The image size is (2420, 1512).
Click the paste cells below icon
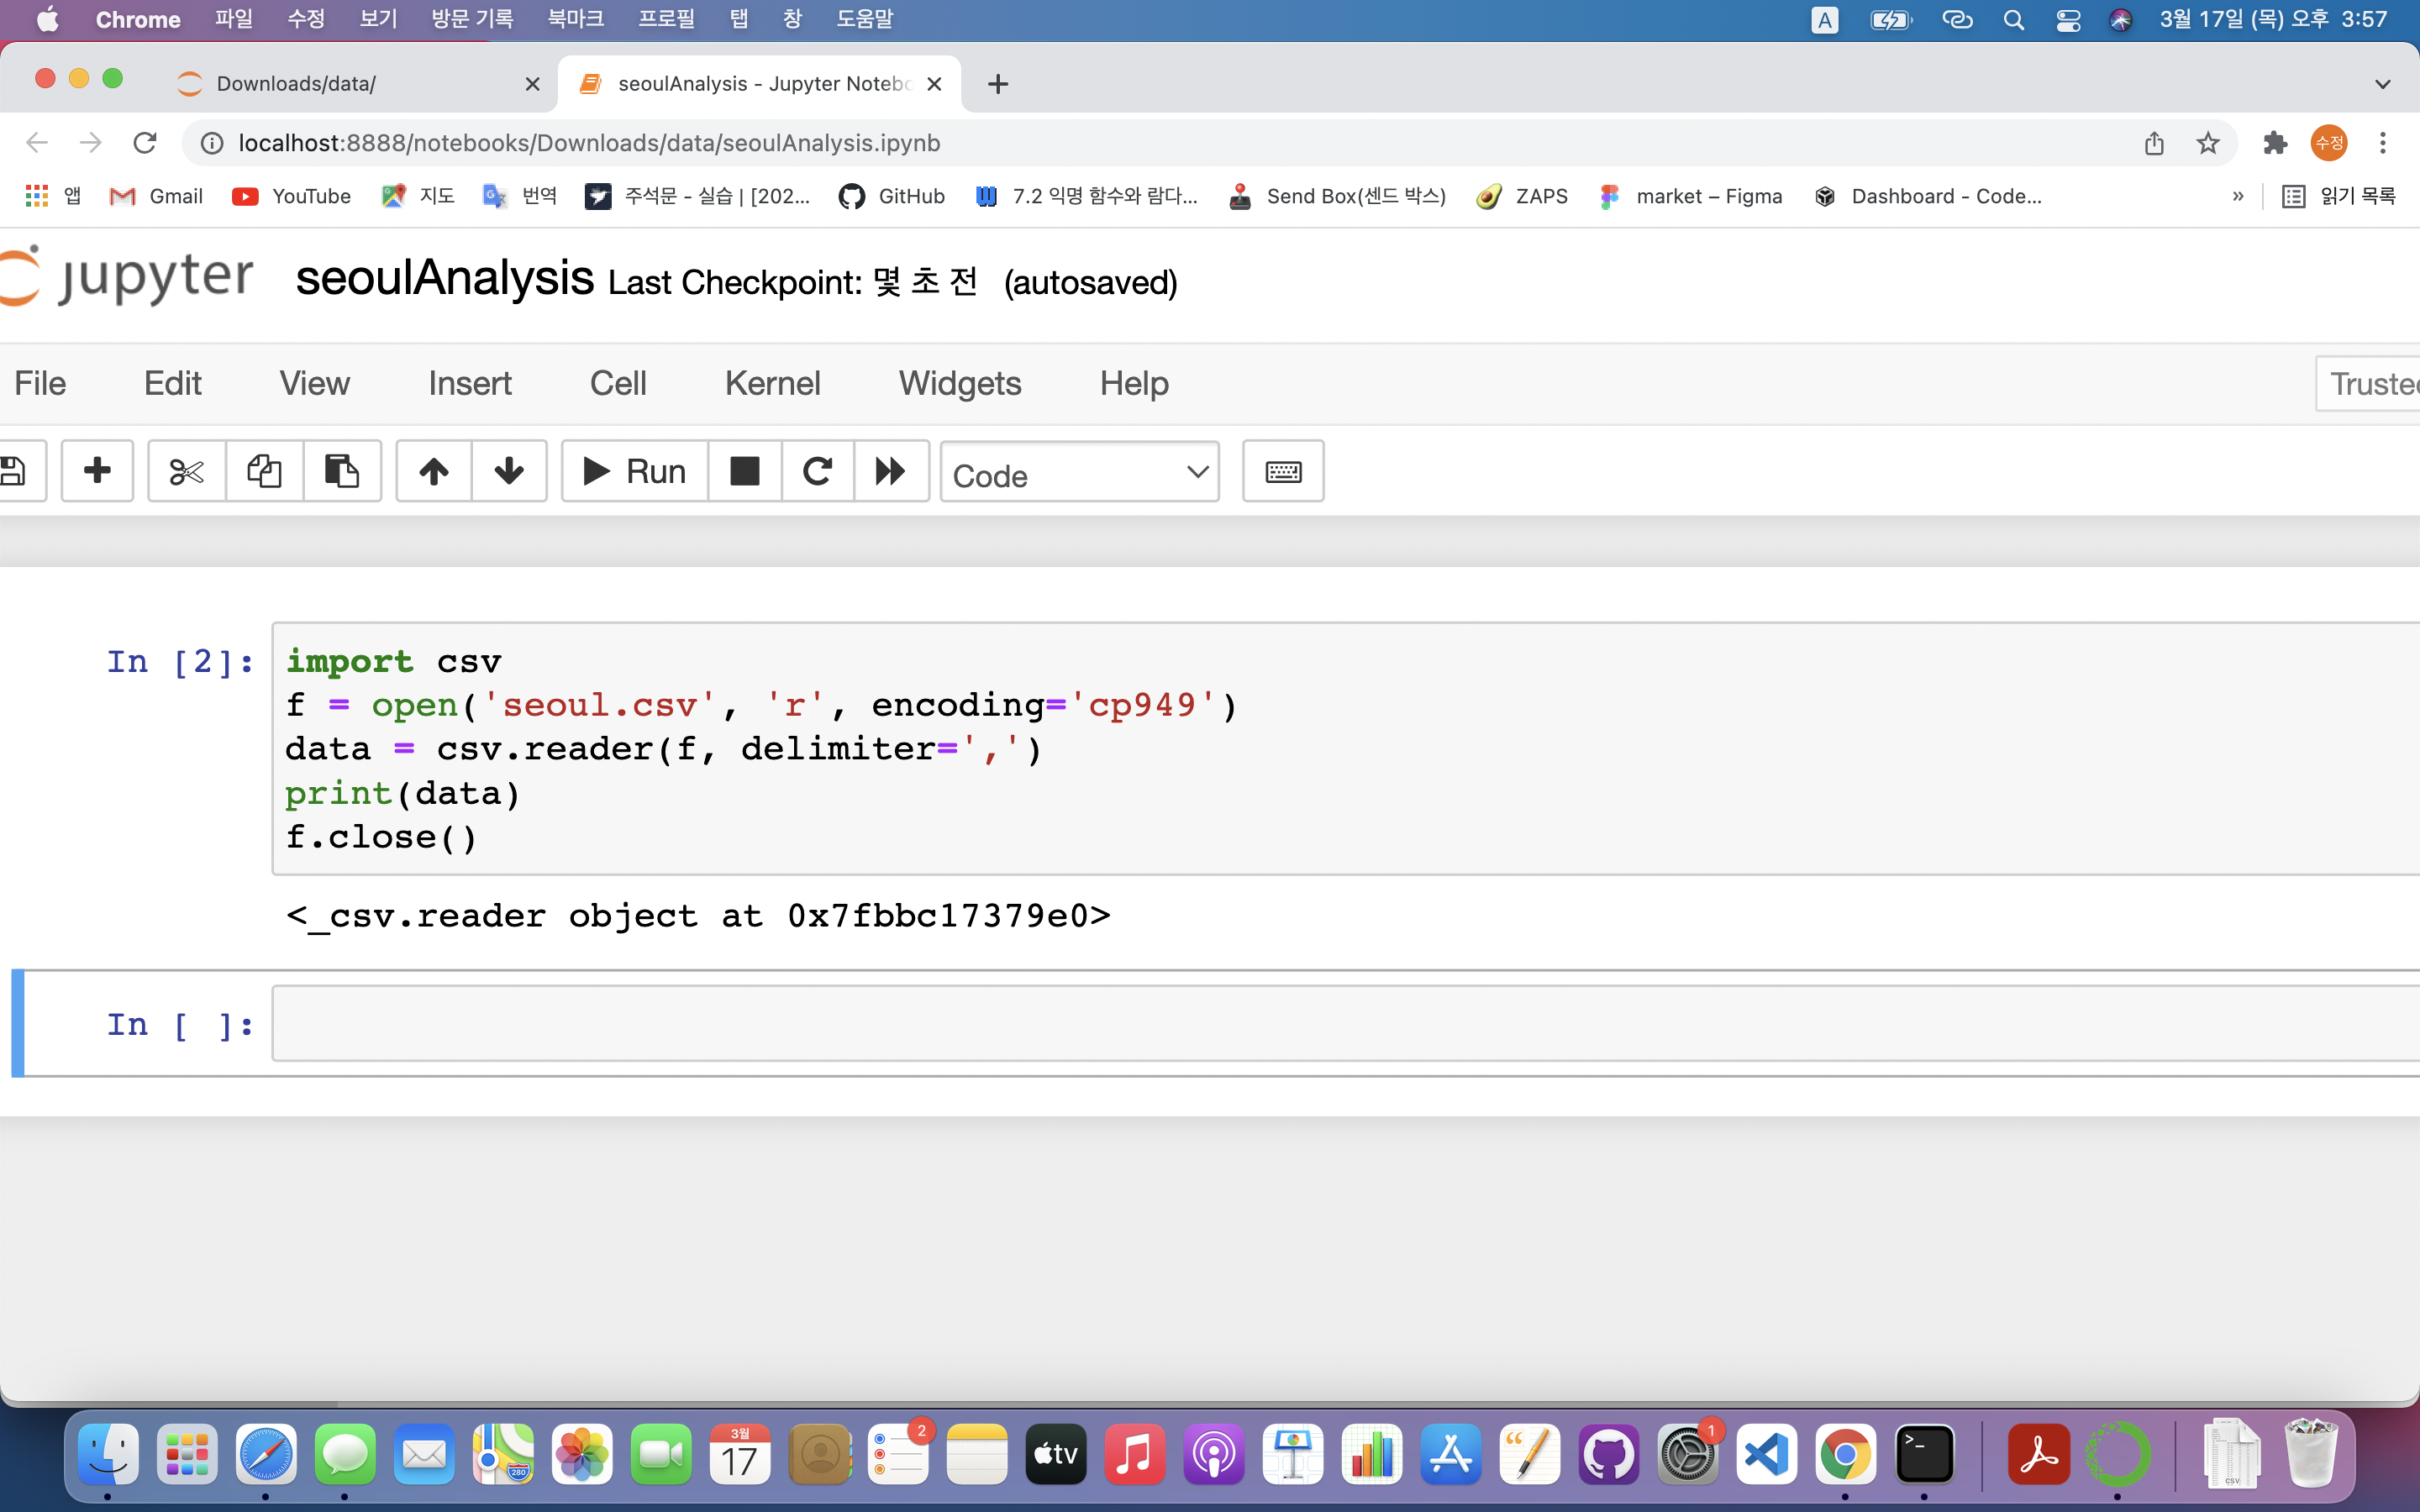pyautogui.click(x=341, y=471)
